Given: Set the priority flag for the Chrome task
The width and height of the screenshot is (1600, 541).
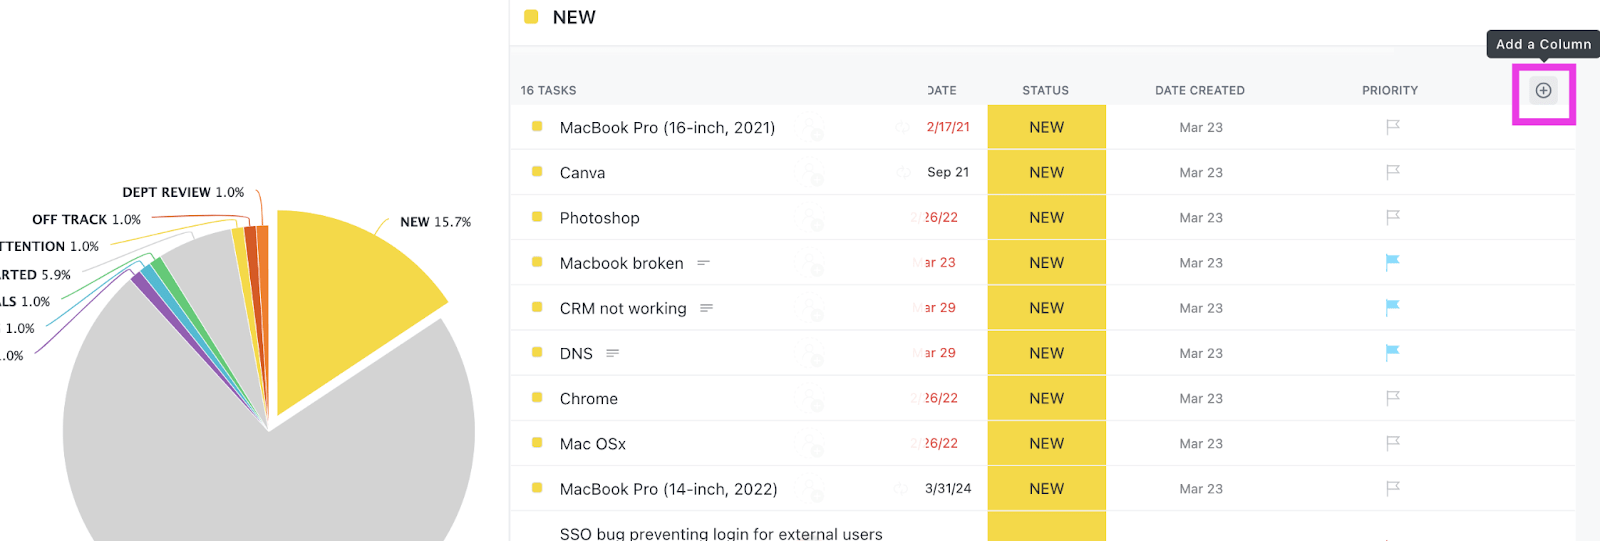Looking at the screenshot, I should 1392,398.
